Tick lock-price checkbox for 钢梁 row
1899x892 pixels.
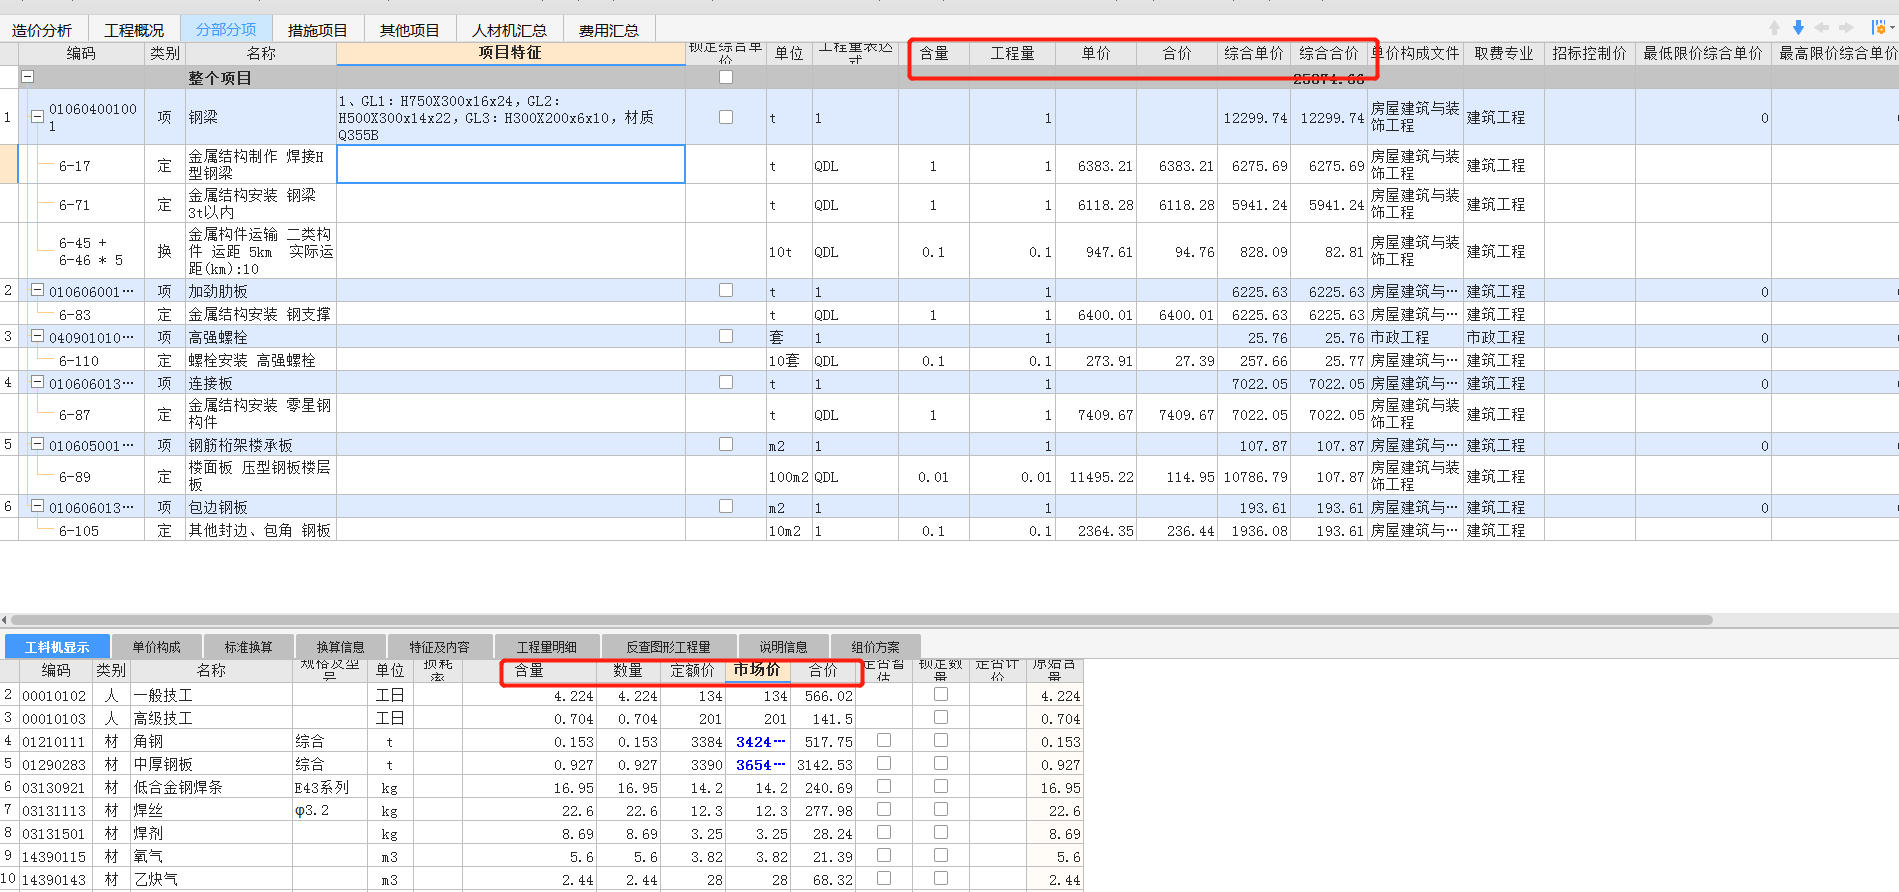726,117
